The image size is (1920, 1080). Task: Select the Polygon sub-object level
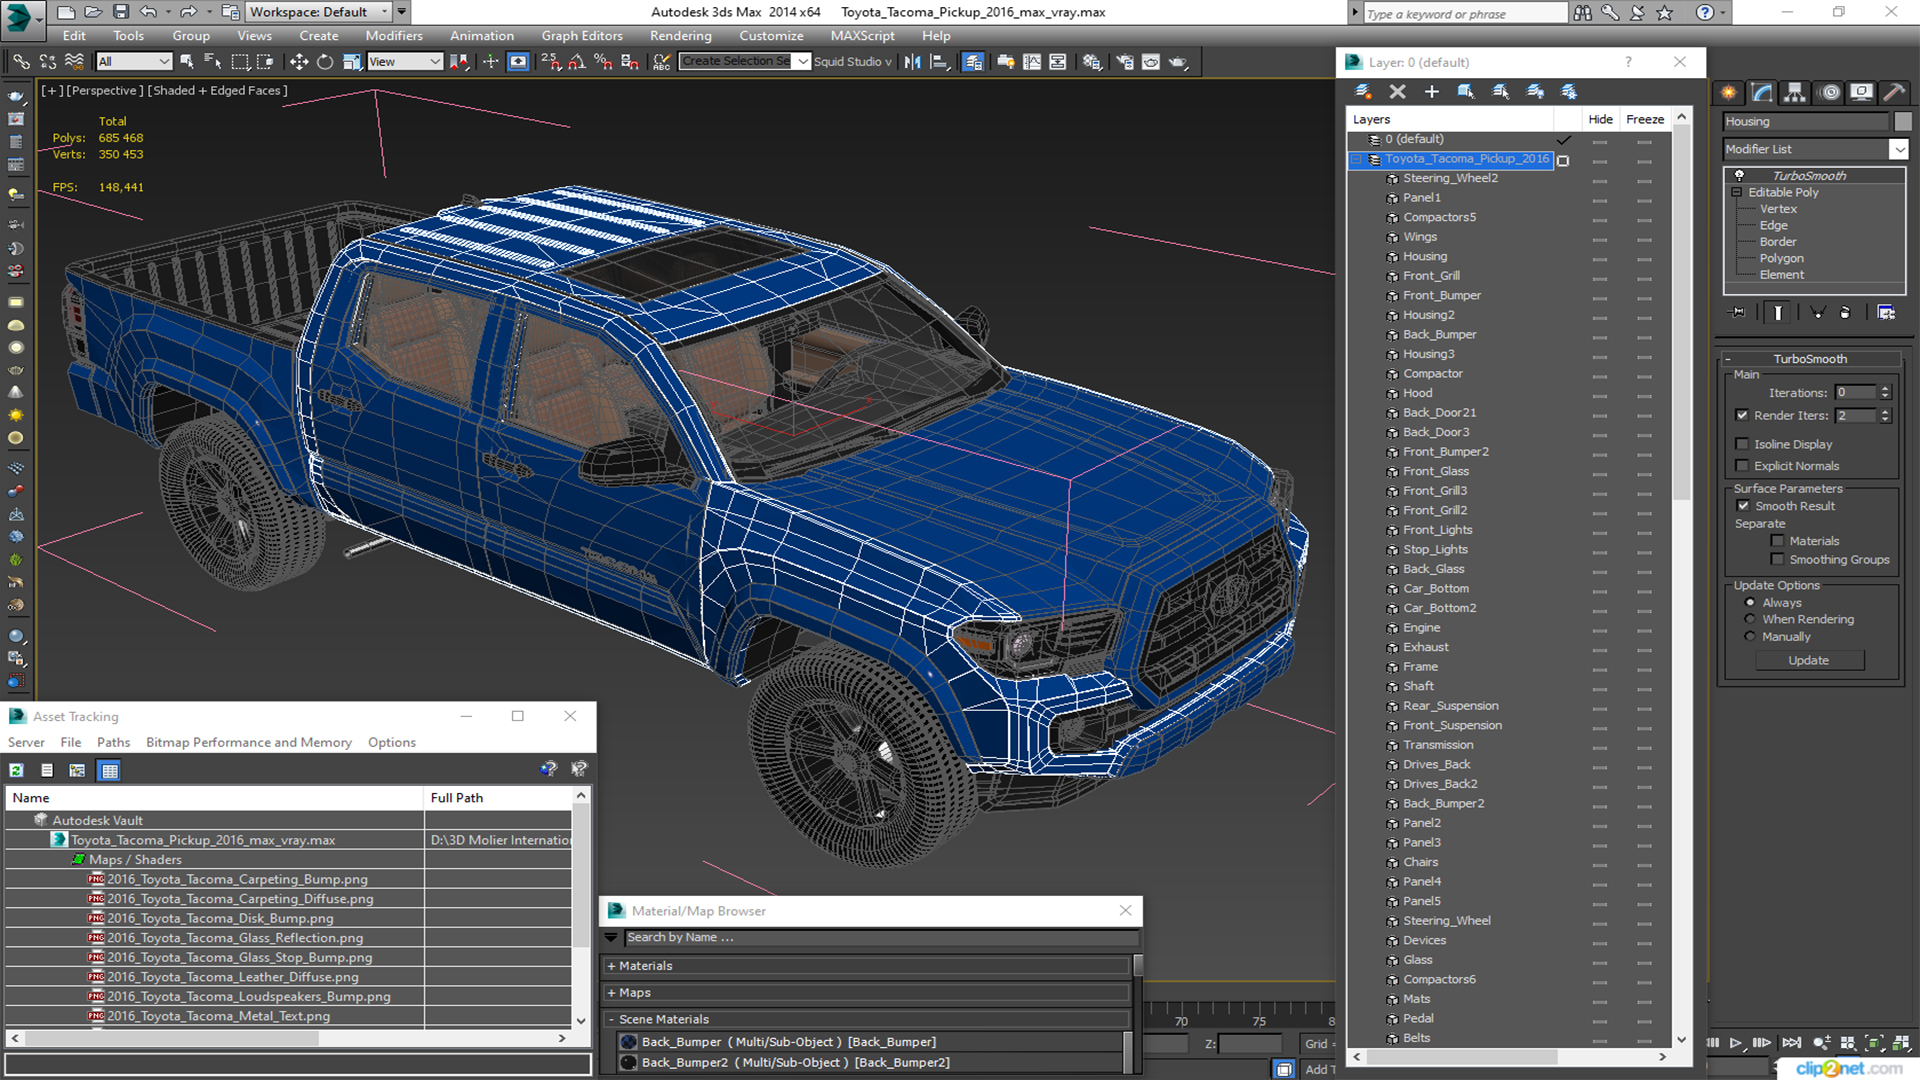point(1781,258)
